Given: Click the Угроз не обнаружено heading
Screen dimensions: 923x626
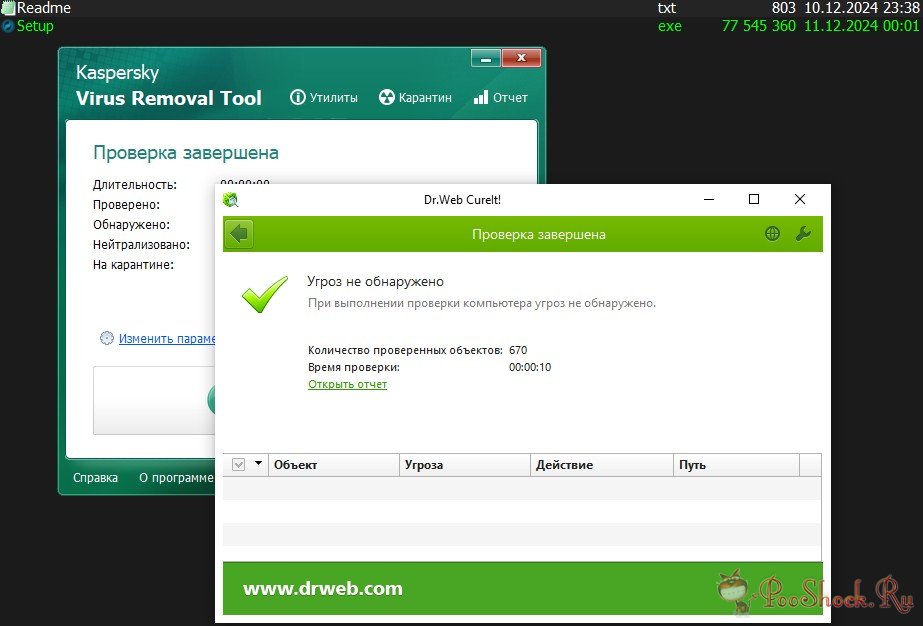Looking at the screenshot, I should click(x=375, y=281).
